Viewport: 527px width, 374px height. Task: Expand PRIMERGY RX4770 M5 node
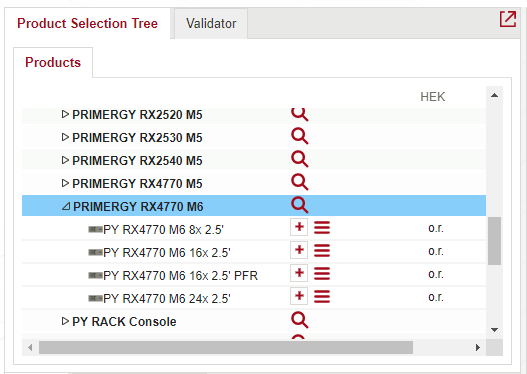66,183
